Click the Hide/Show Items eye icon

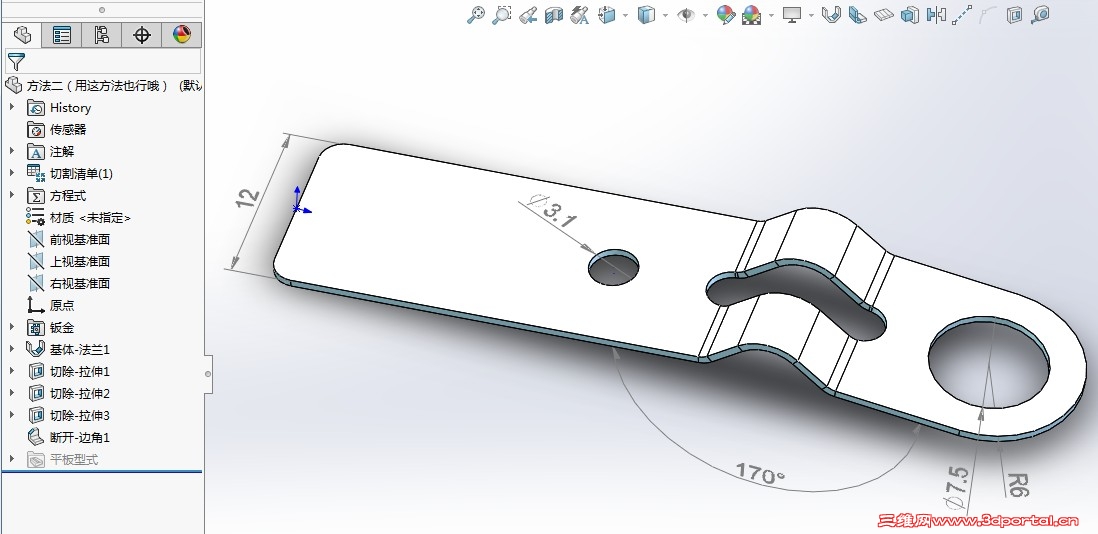(x=686, y=14)
